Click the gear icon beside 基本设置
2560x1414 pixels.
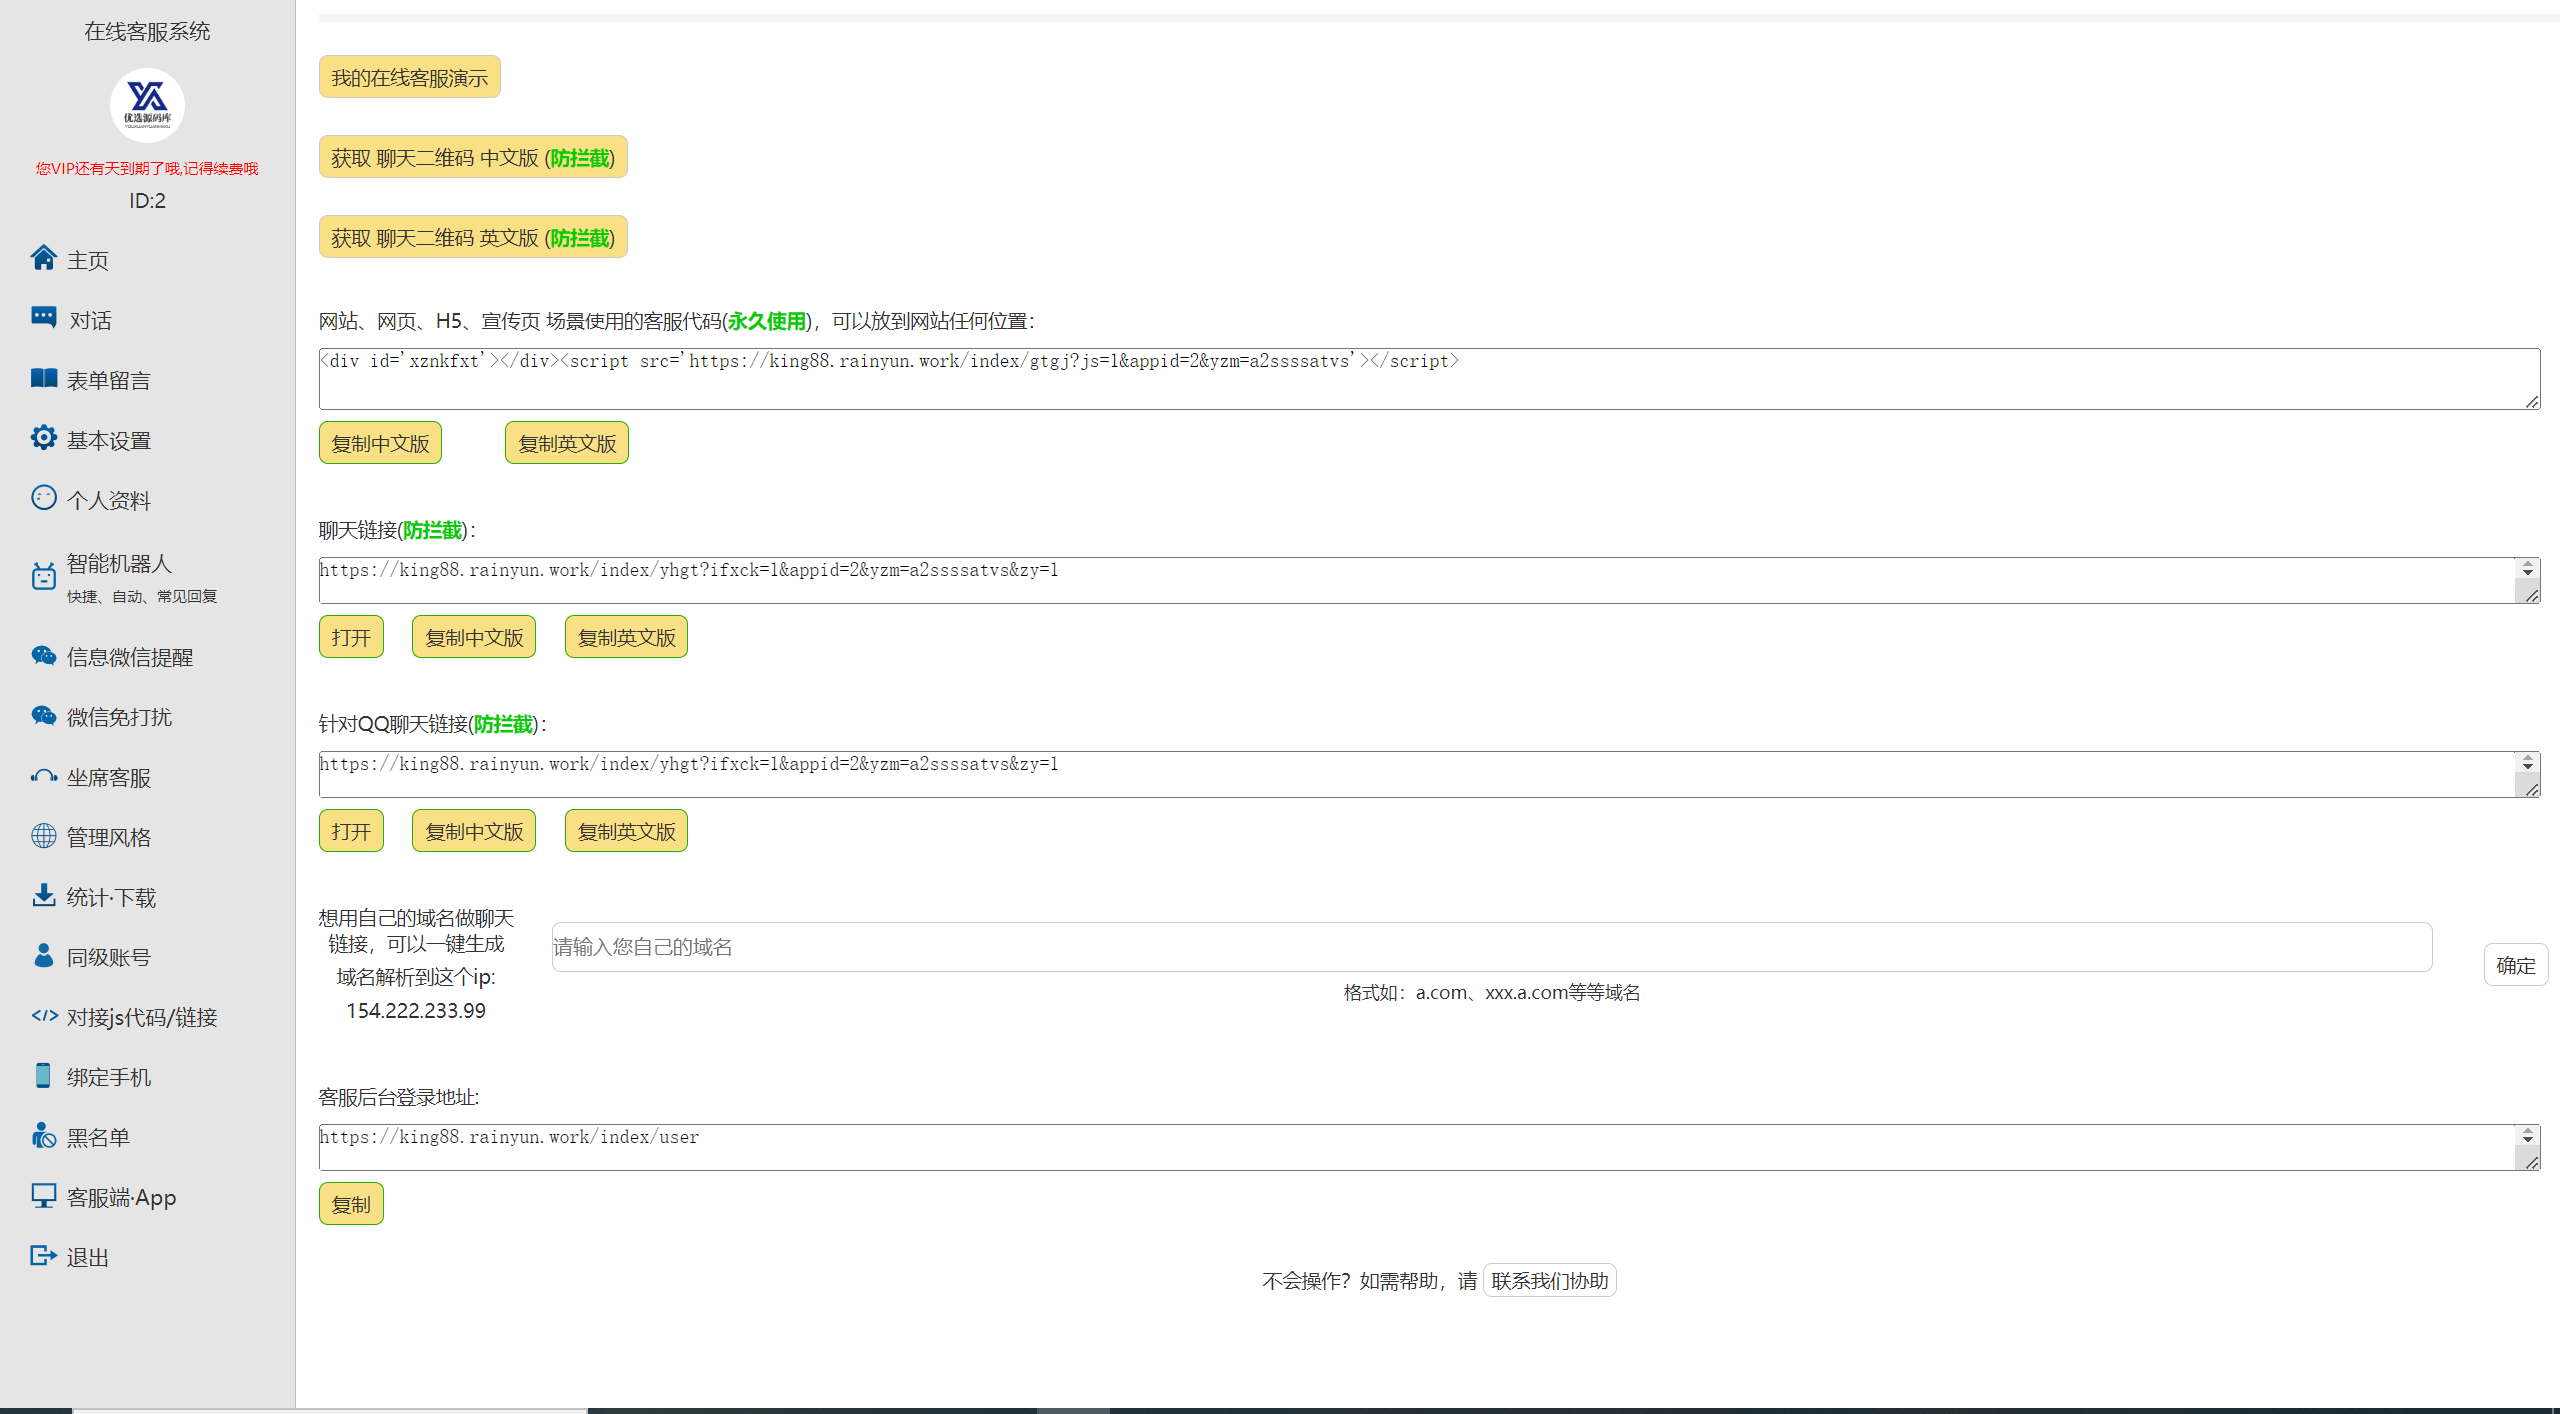coord(43,438)
